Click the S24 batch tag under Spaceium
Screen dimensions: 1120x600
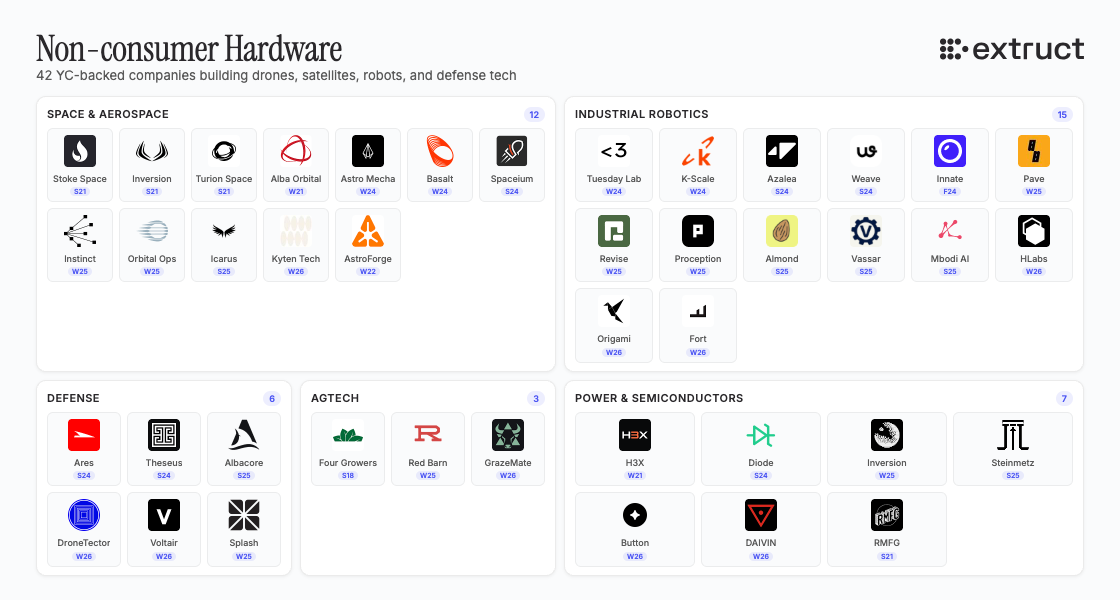pyautogui.click(x=512, y=191)
